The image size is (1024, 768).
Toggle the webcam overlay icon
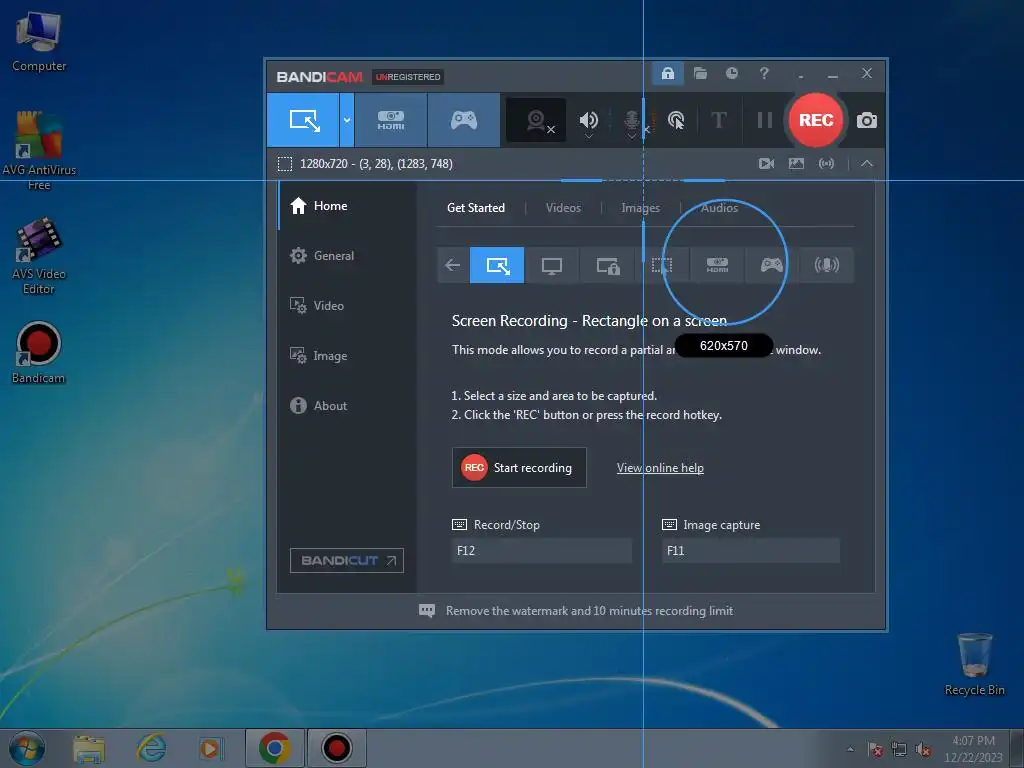point(537,120)
